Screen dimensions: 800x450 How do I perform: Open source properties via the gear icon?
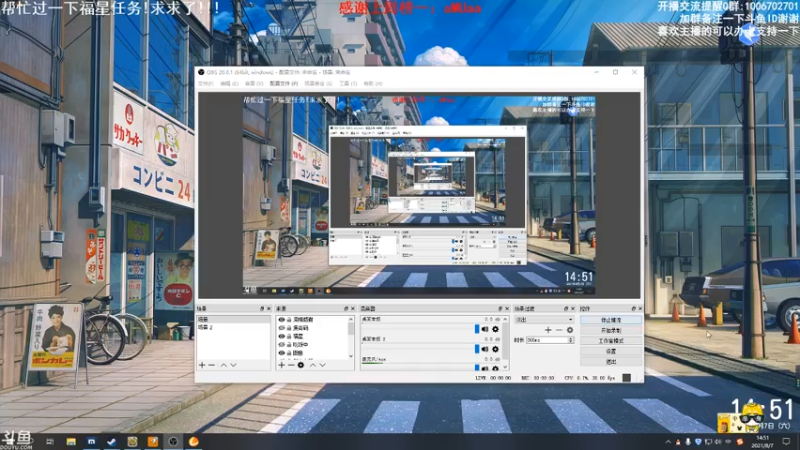pos(301,365)
